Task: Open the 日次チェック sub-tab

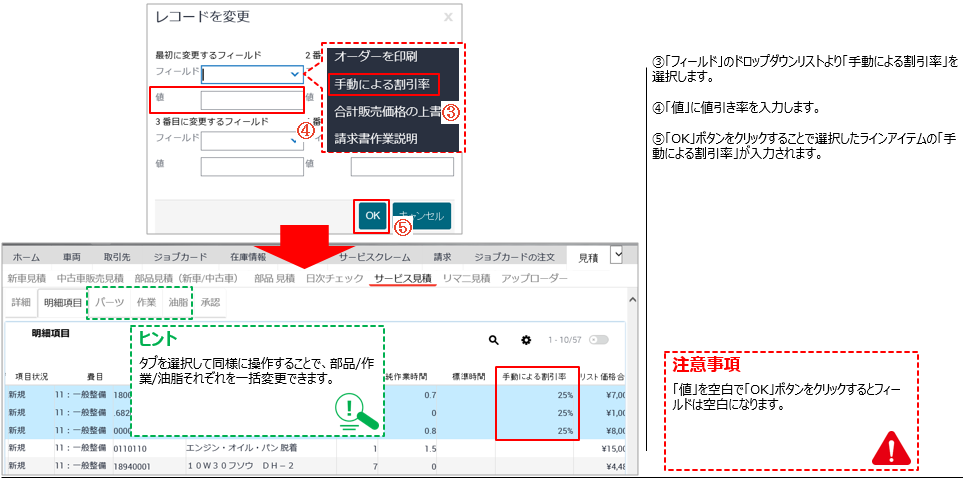Action: 334,277
